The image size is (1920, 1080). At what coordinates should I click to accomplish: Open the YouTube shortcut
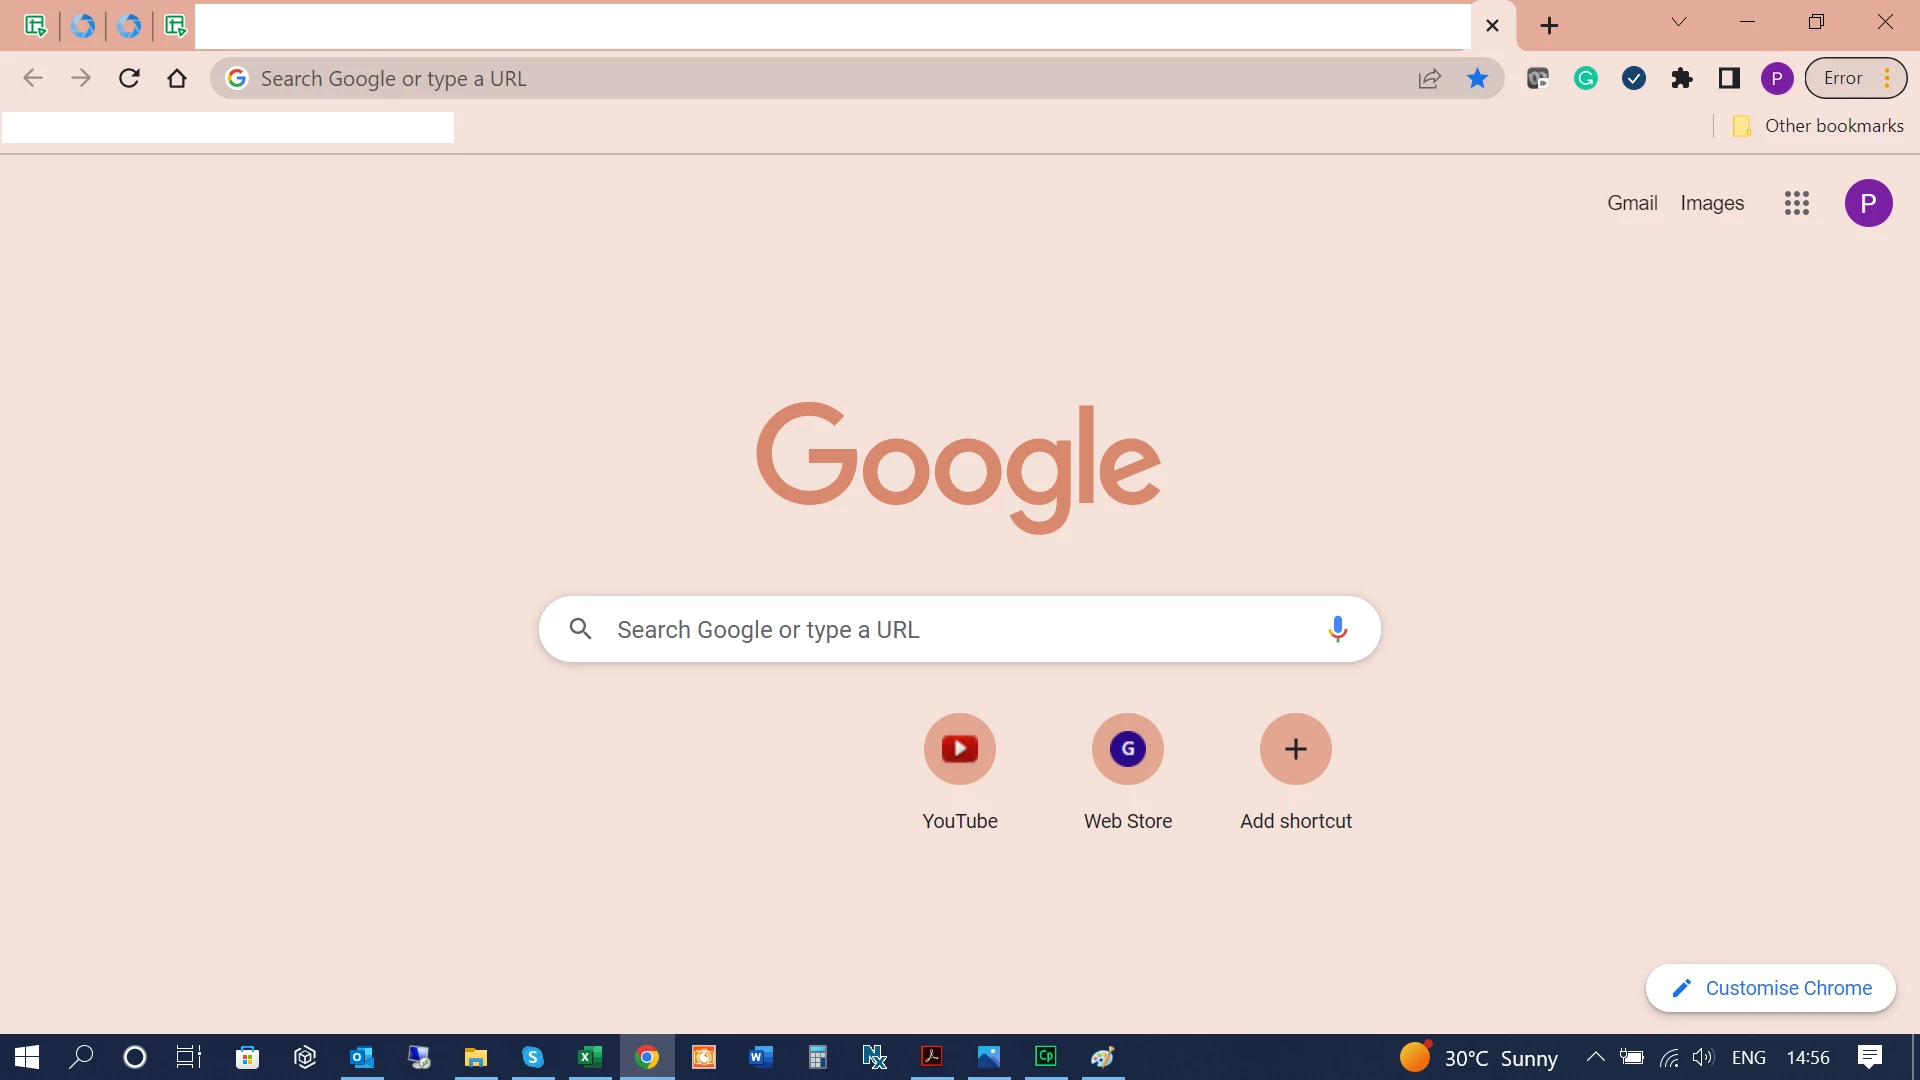pyautogui.click(x=959, y=749)
